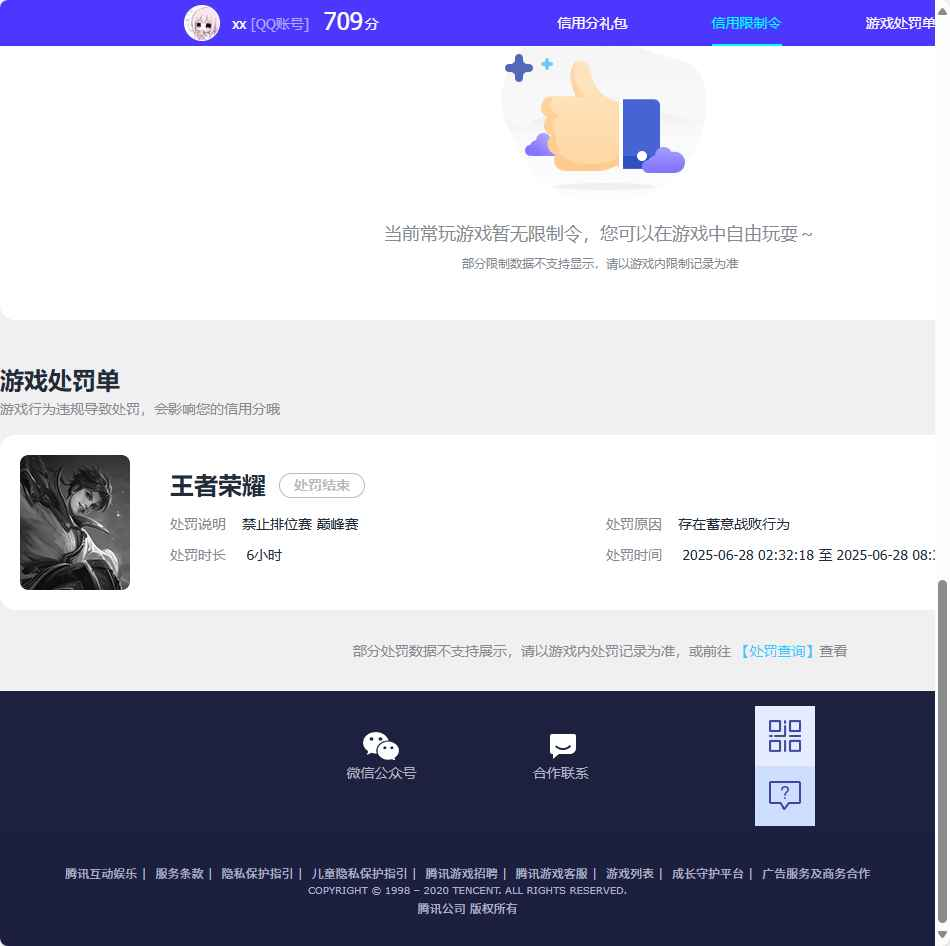Viewport: 950px width, 946px height.
Task: Open the 广告服务及商务合作 footer link
Action: [815, 873]
